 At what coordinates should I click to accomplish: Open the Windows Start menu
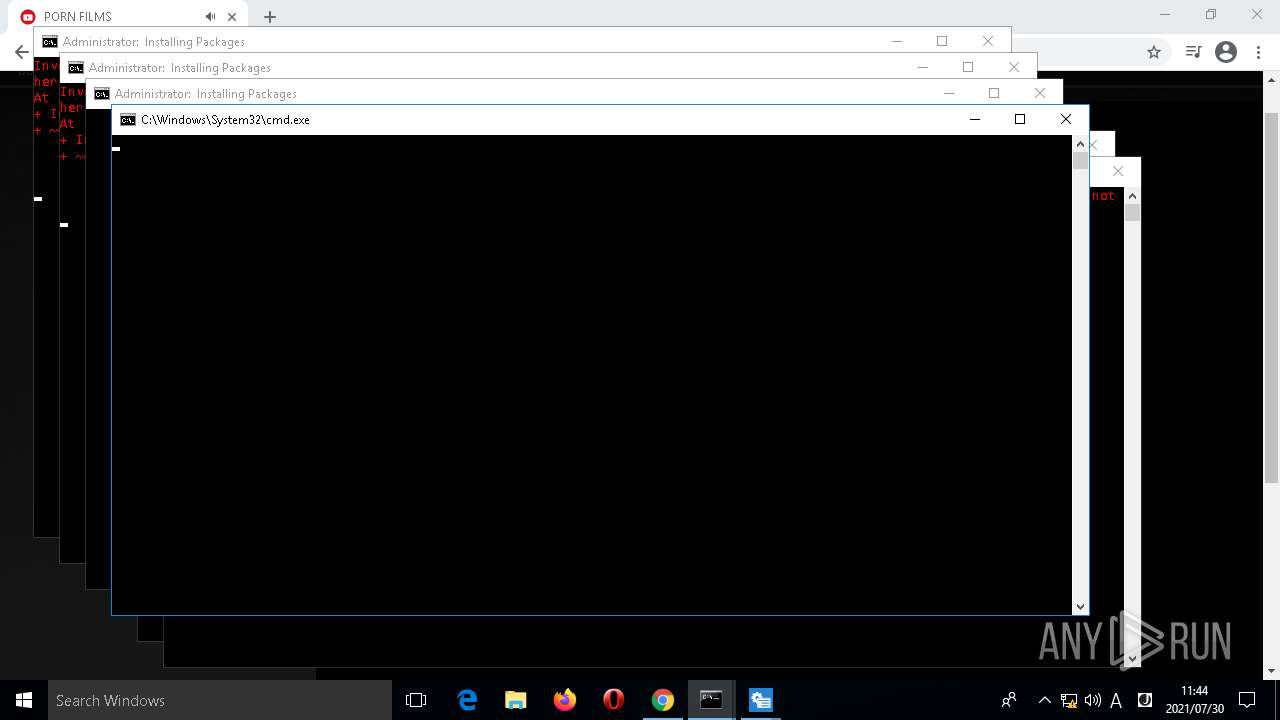click(24, 700)
